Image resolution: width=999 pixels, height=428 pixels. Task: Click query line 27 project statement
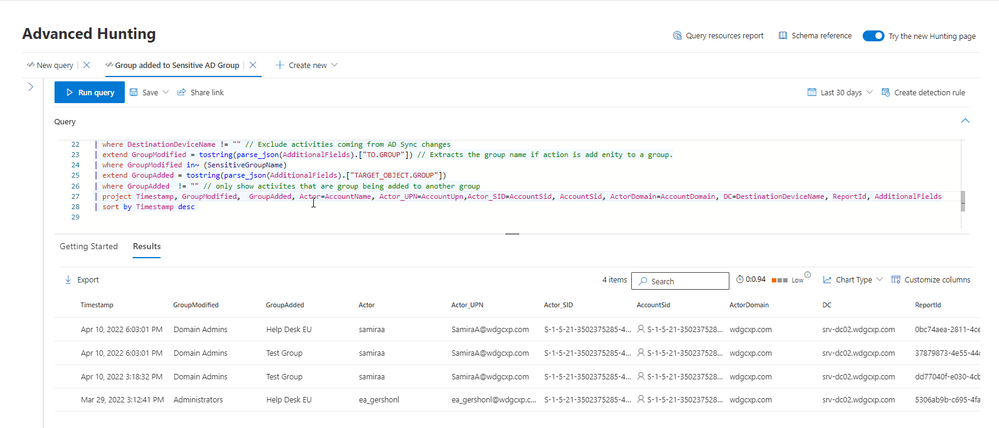pyautogui.click(x=521, y=197)
